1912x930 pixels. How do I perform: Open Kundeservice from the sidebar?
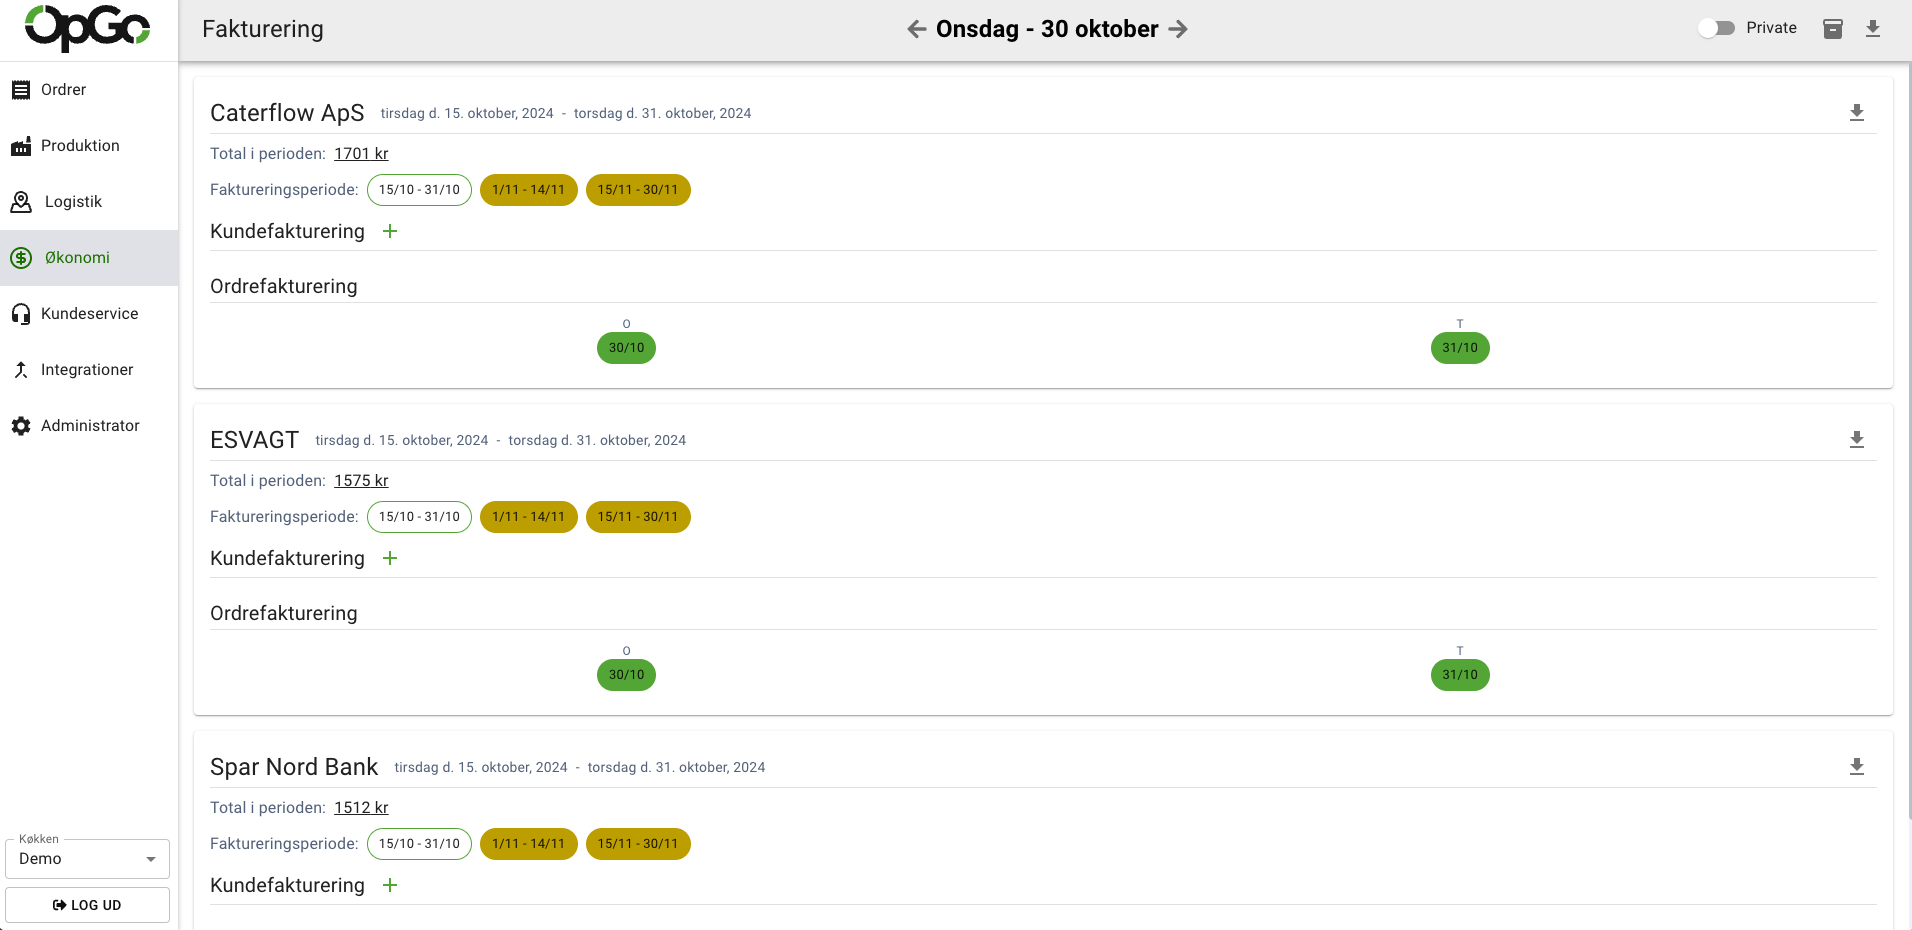pyautogui.click(x=89, y=314)
